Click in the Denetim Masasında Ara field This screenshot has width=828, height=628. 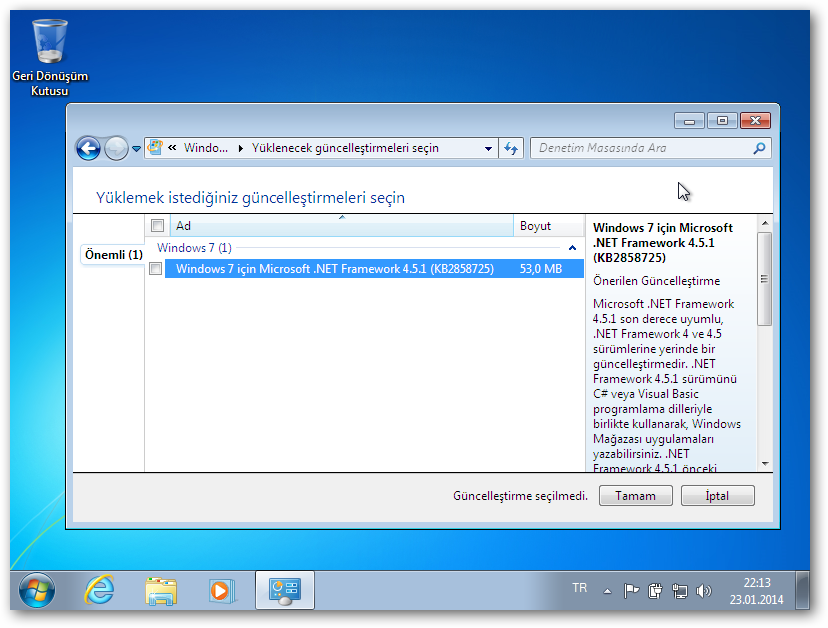(x=640, y=148)
